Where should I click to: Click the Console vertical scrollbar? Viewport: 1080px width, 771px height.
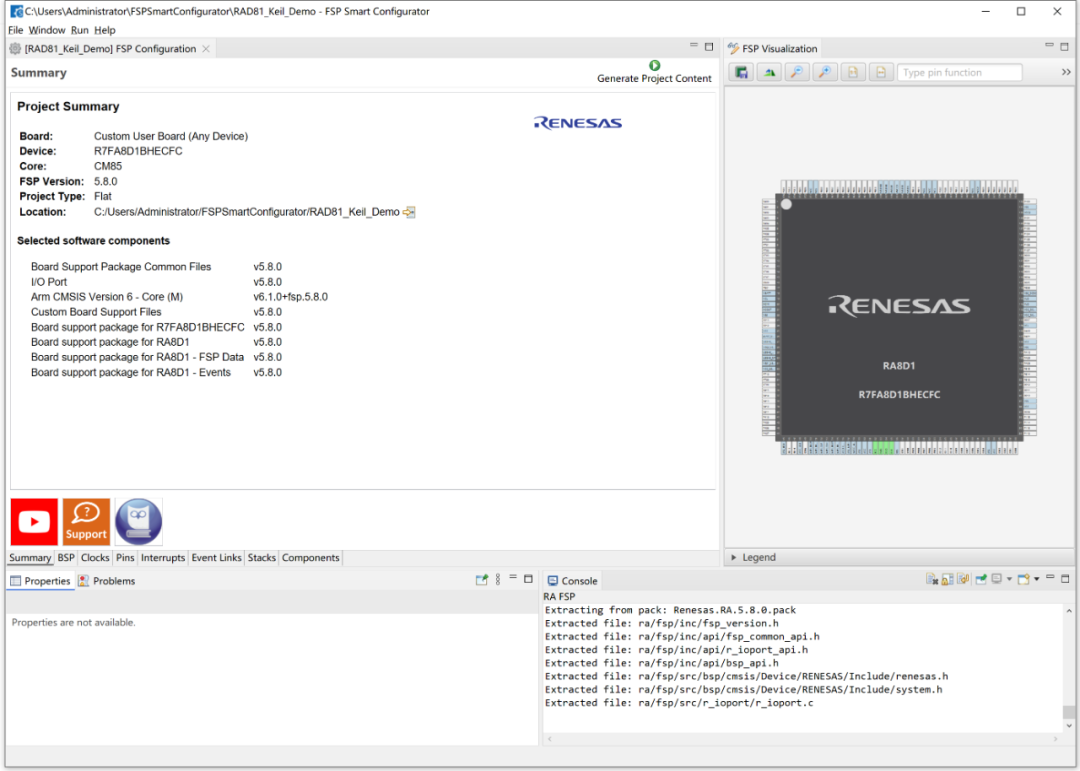pyautogui.click(x=1069, y=714)
